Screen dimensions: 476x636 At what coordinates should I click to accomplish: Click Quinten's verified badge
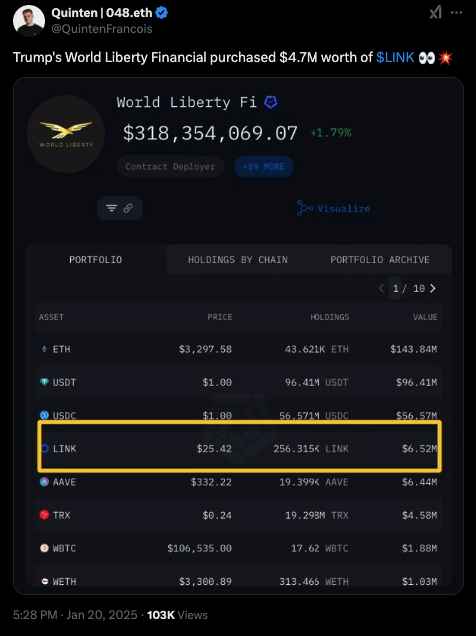click(162, 13)
